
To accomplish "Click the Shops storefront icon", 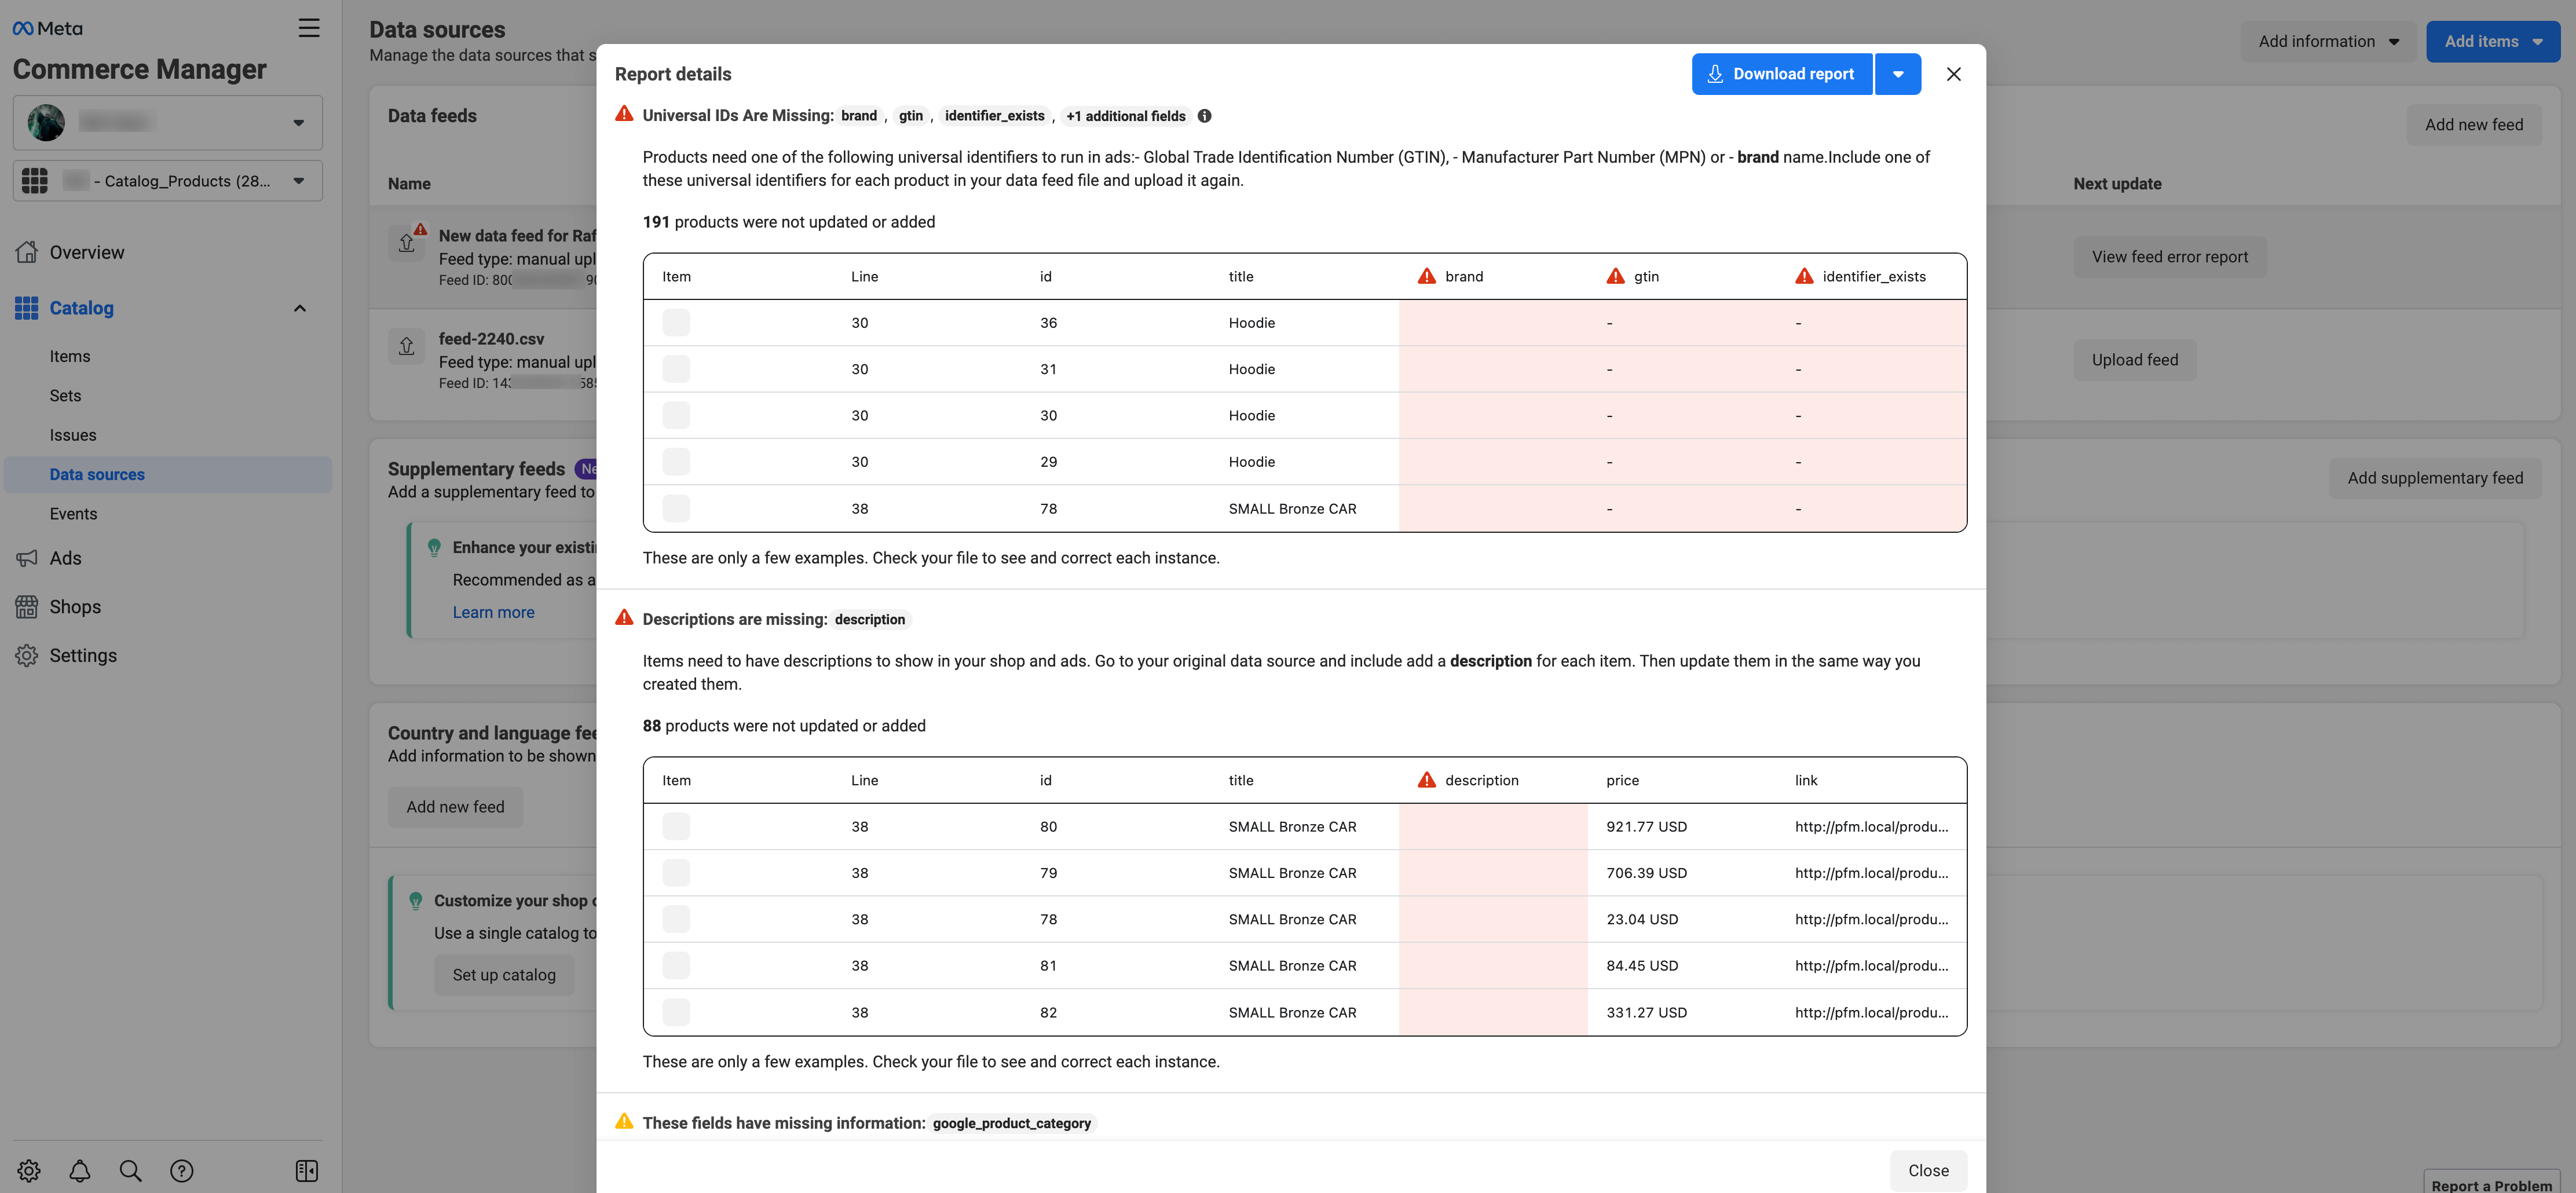I will [27, 607].
